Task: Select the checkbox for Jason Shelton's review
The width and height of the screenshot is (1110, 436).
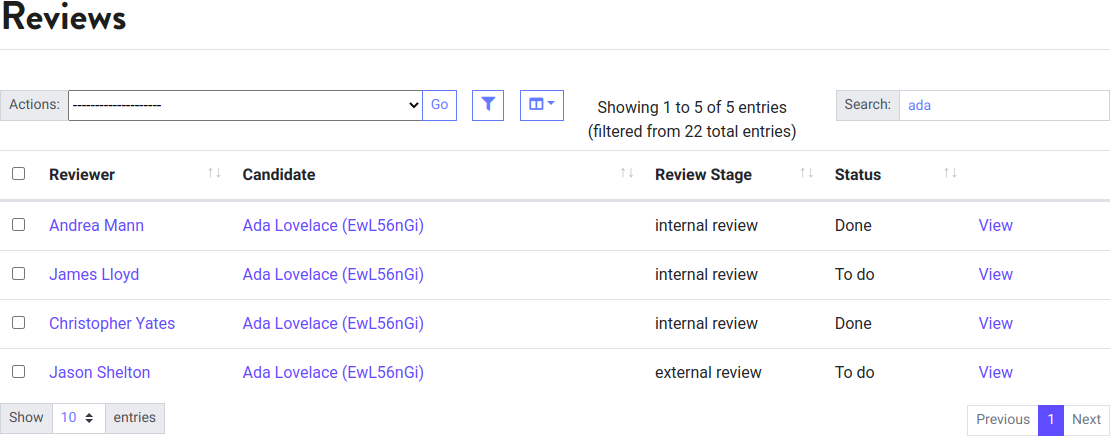Action: (19, 372)
